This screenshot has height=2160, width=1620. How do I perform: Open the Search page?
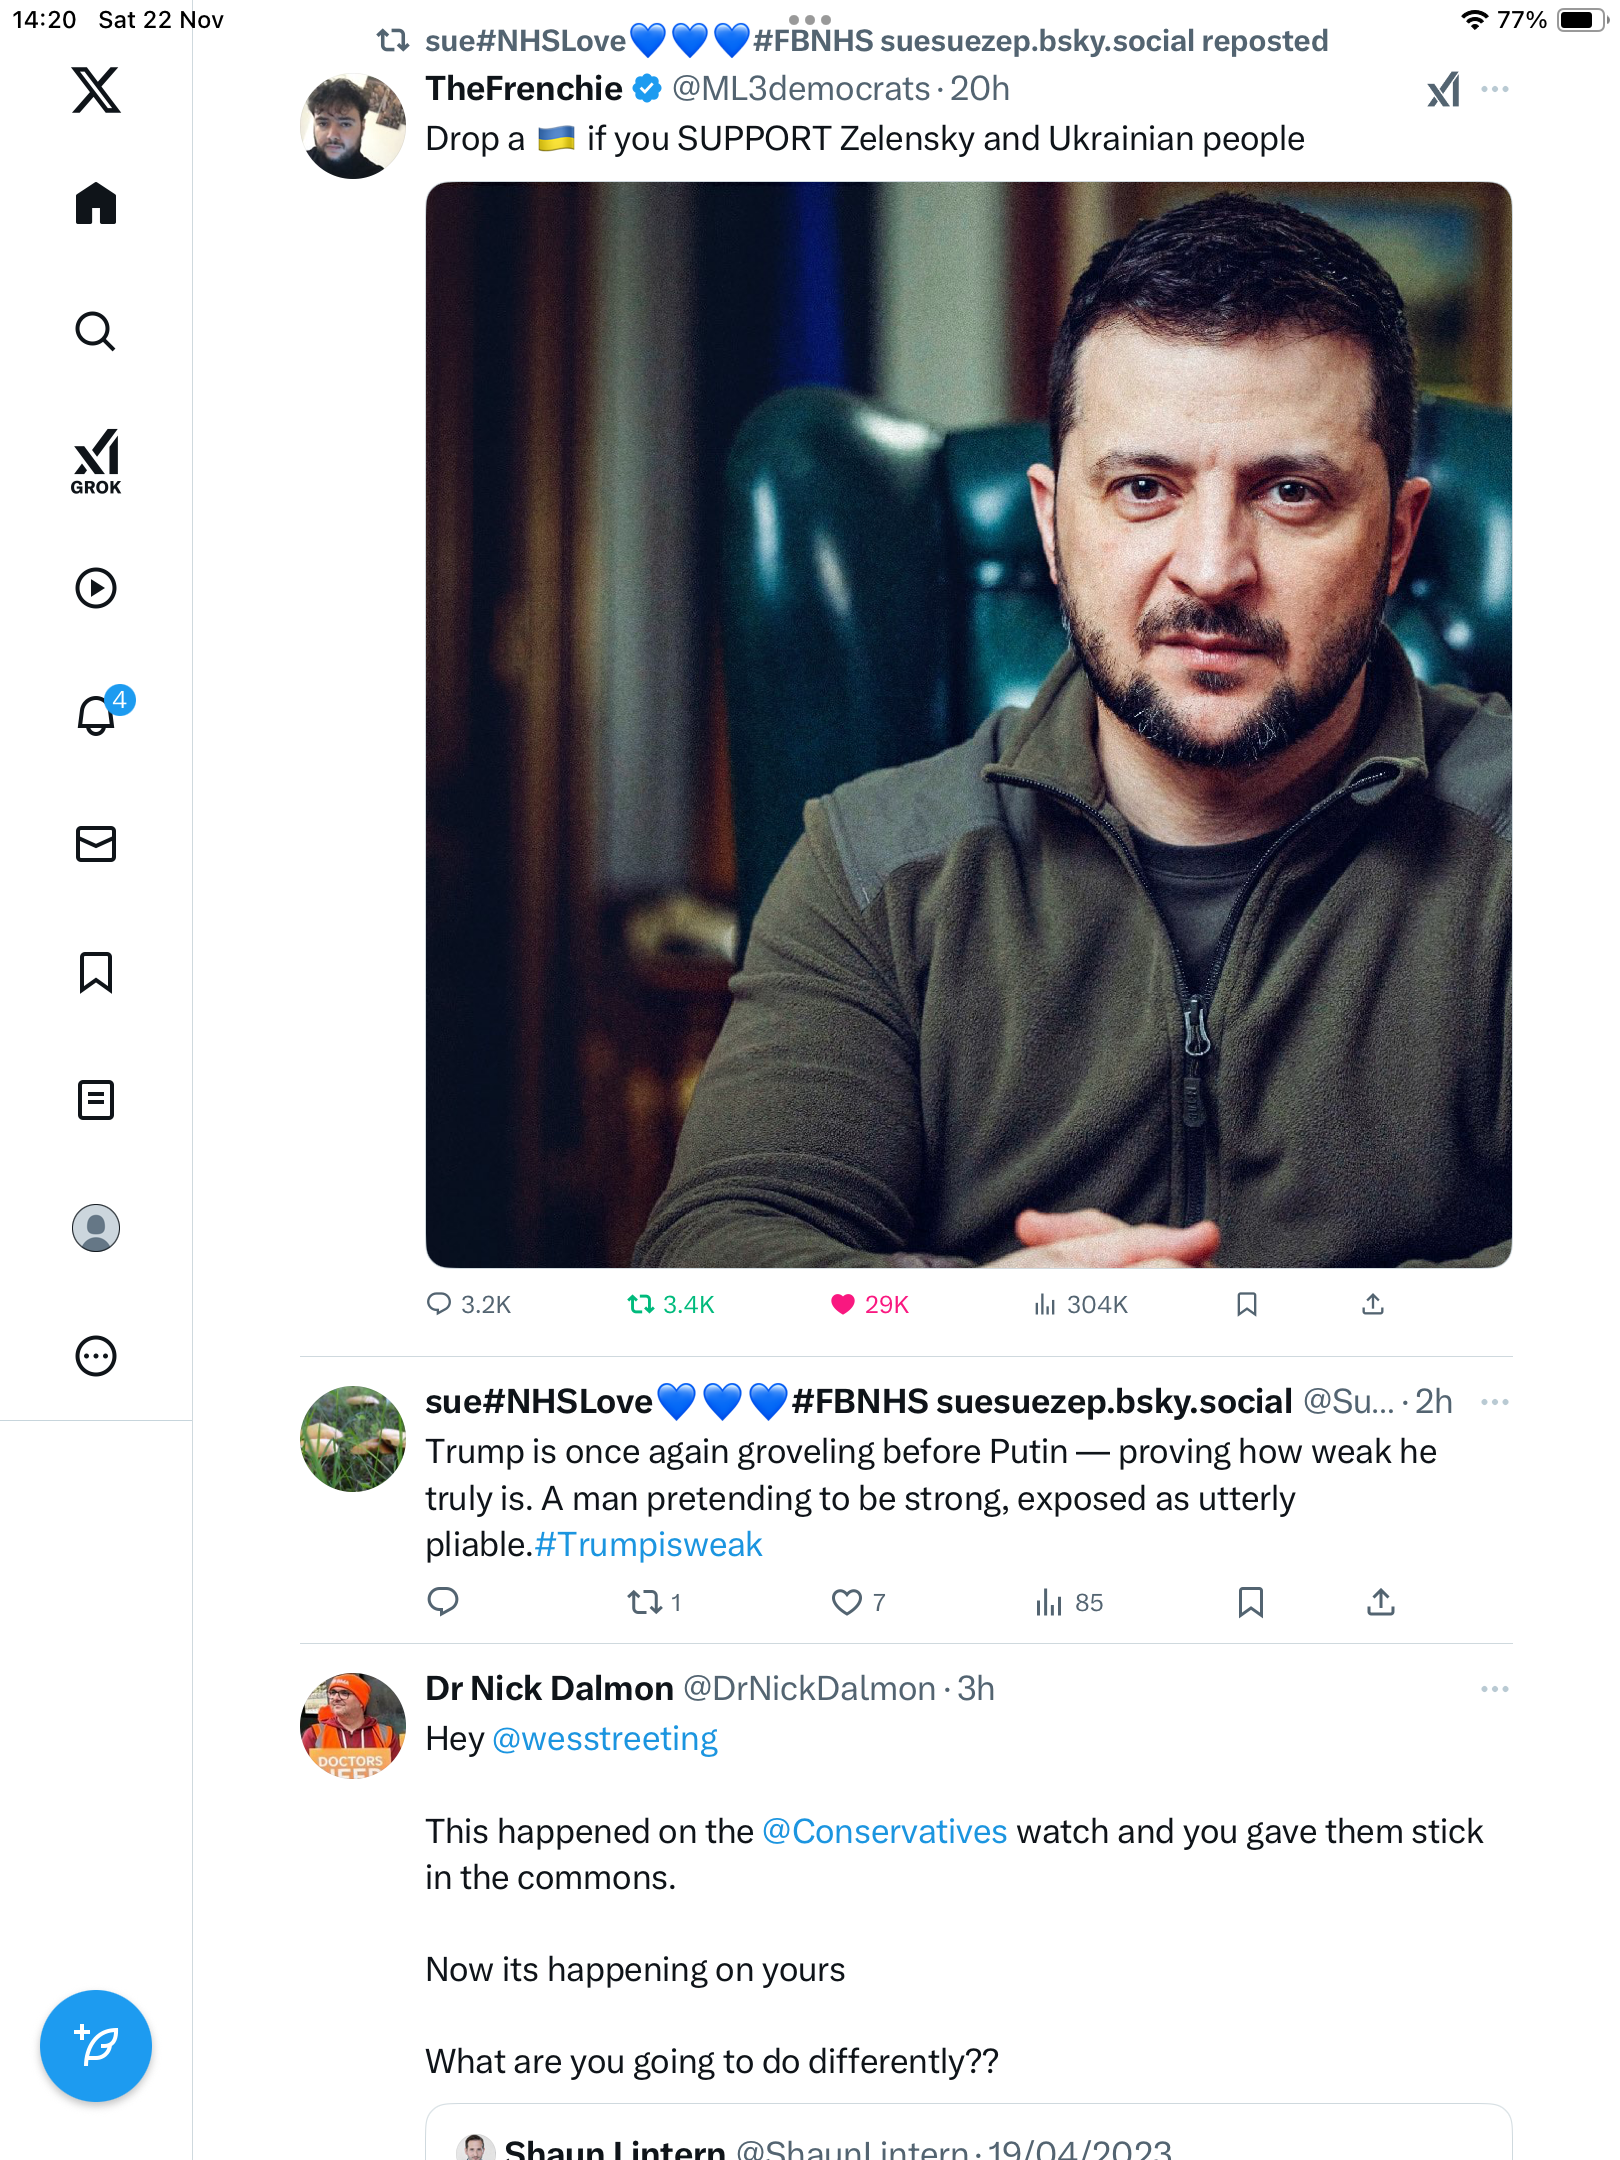click(x=96, y=332)
